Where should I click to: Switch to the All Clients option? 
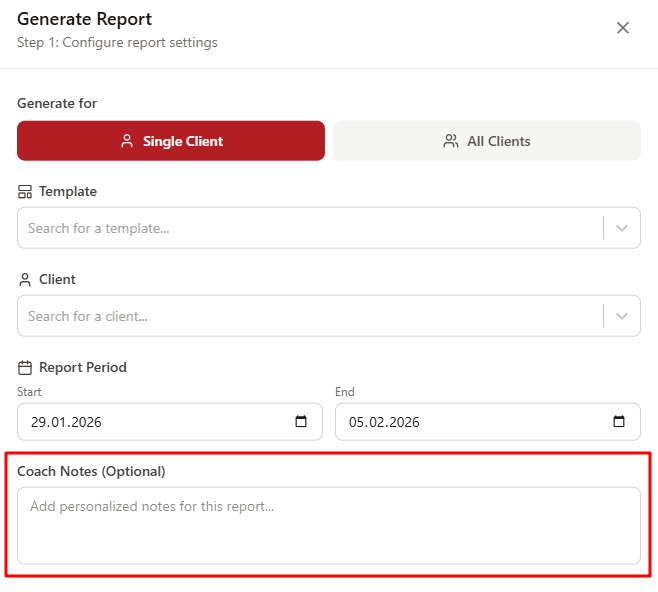click(x=486, y=141)
